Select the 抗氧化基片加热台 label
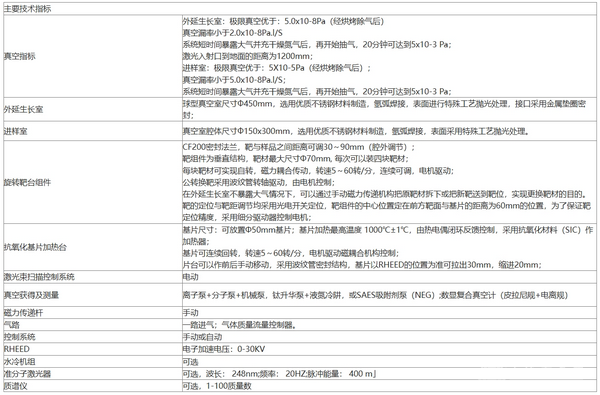The image size is (600, 395). 35,247
